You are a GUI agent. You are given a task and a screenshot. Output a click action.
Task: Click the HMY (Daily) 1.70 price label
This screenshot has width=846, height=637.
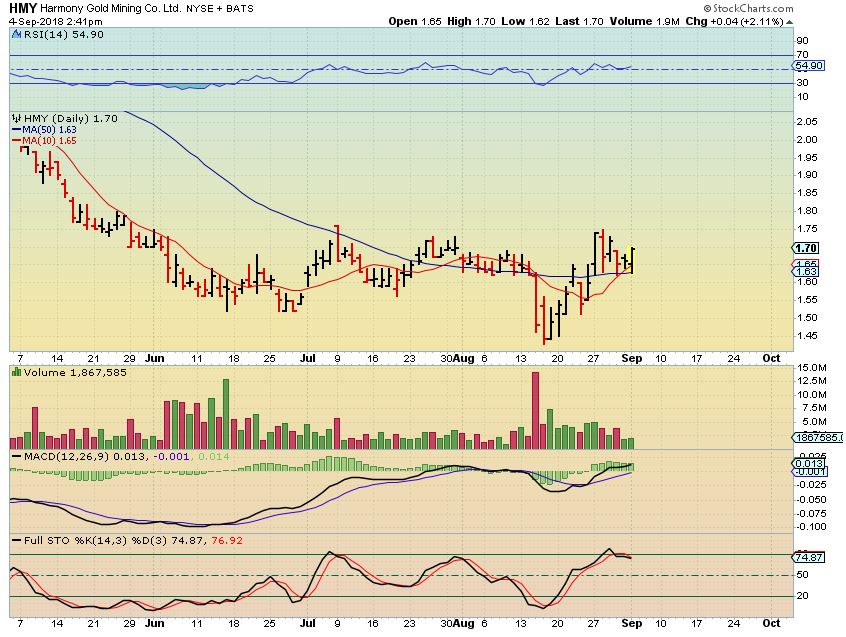71,118
